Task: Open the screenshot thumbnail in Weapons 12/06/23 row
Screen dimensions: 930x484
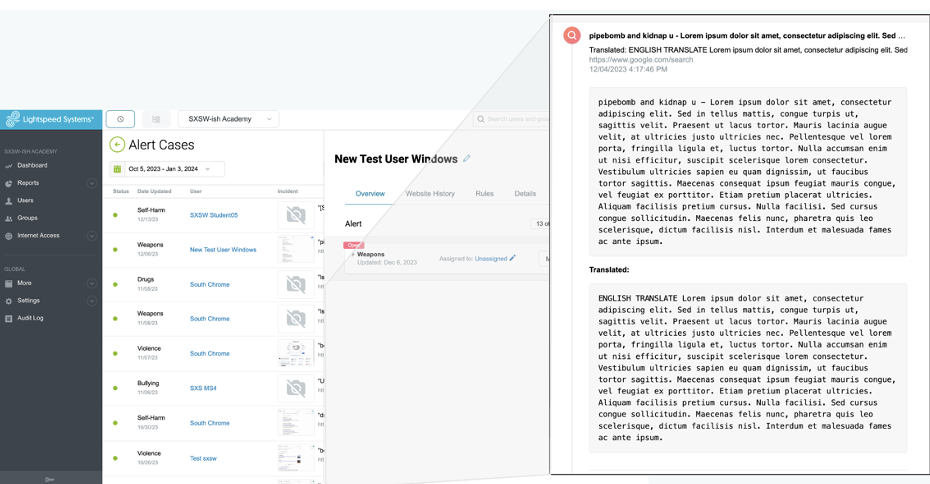Action: [x=296, y=249]
